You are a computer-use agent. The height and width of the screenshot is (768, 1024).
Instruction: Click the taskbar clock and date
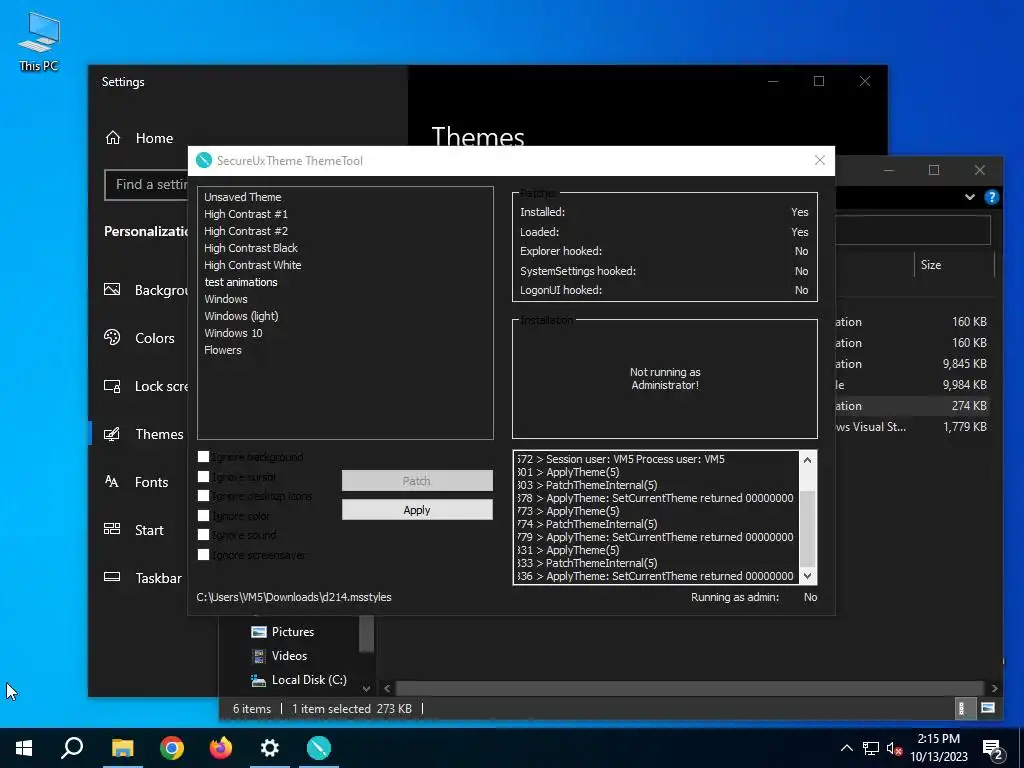[x=939, y=748]
